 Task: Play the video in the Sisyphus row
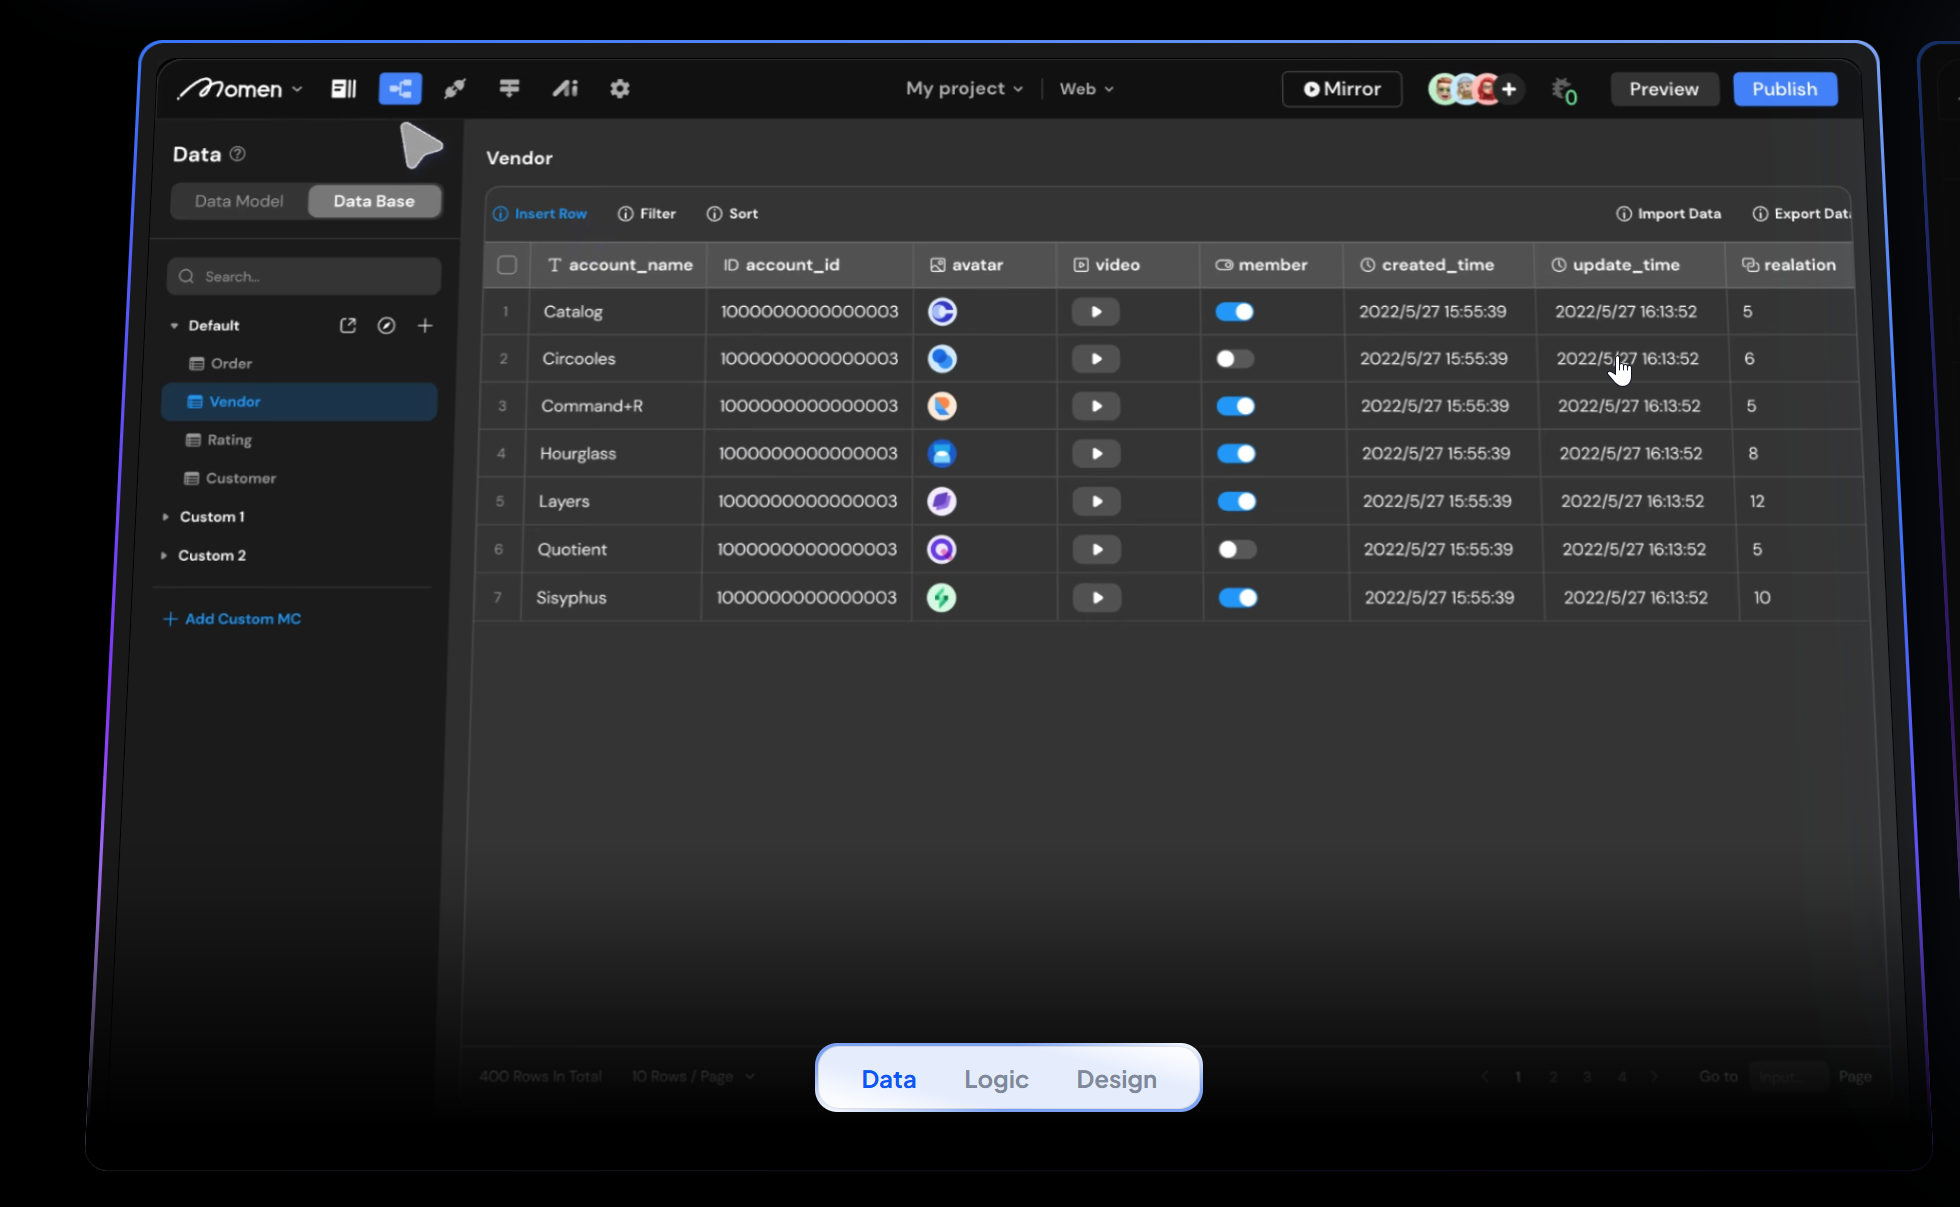(1097, 598)
